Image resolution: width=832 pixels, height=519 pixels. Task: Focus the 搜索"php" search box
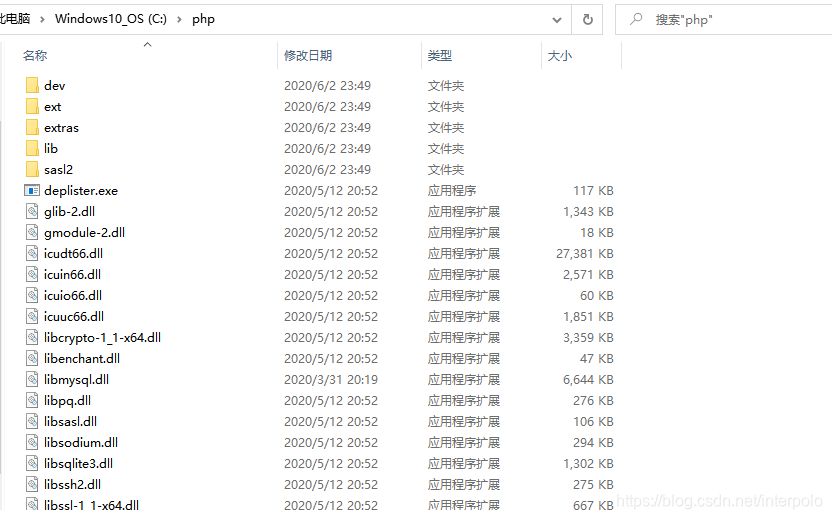tap(723, 20)
